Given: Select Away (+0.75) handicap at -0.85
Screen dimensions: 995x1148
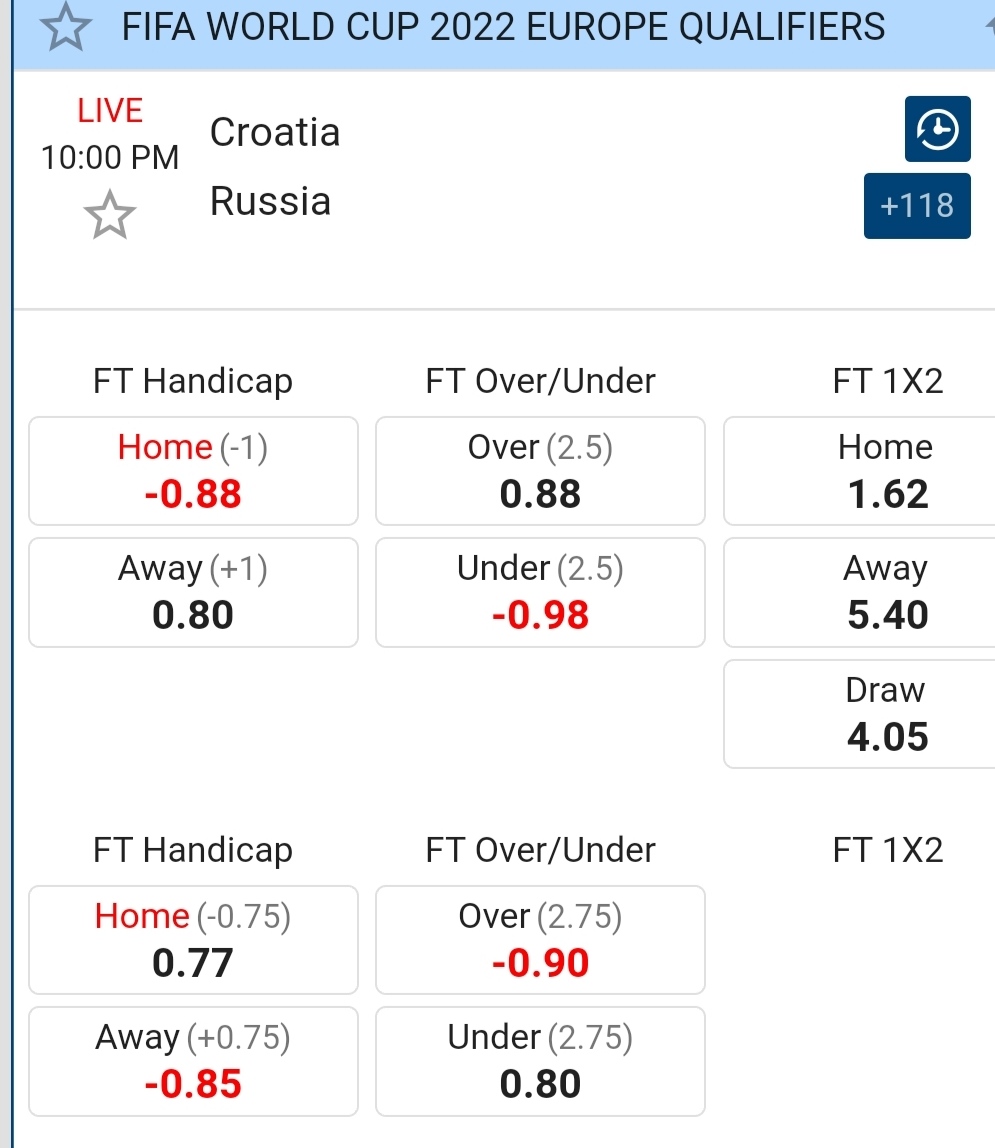Looking at the screenshot, I should (193, 1061).
